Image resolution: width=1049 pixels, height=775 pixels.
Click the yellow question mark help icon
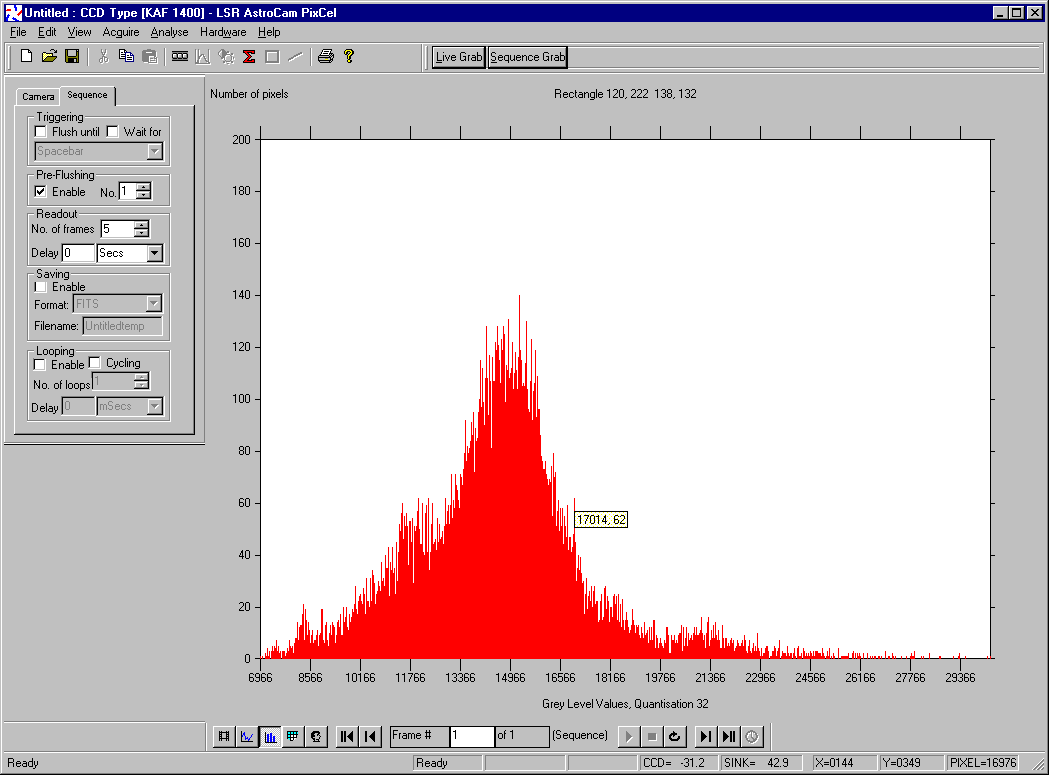(349, 57)
